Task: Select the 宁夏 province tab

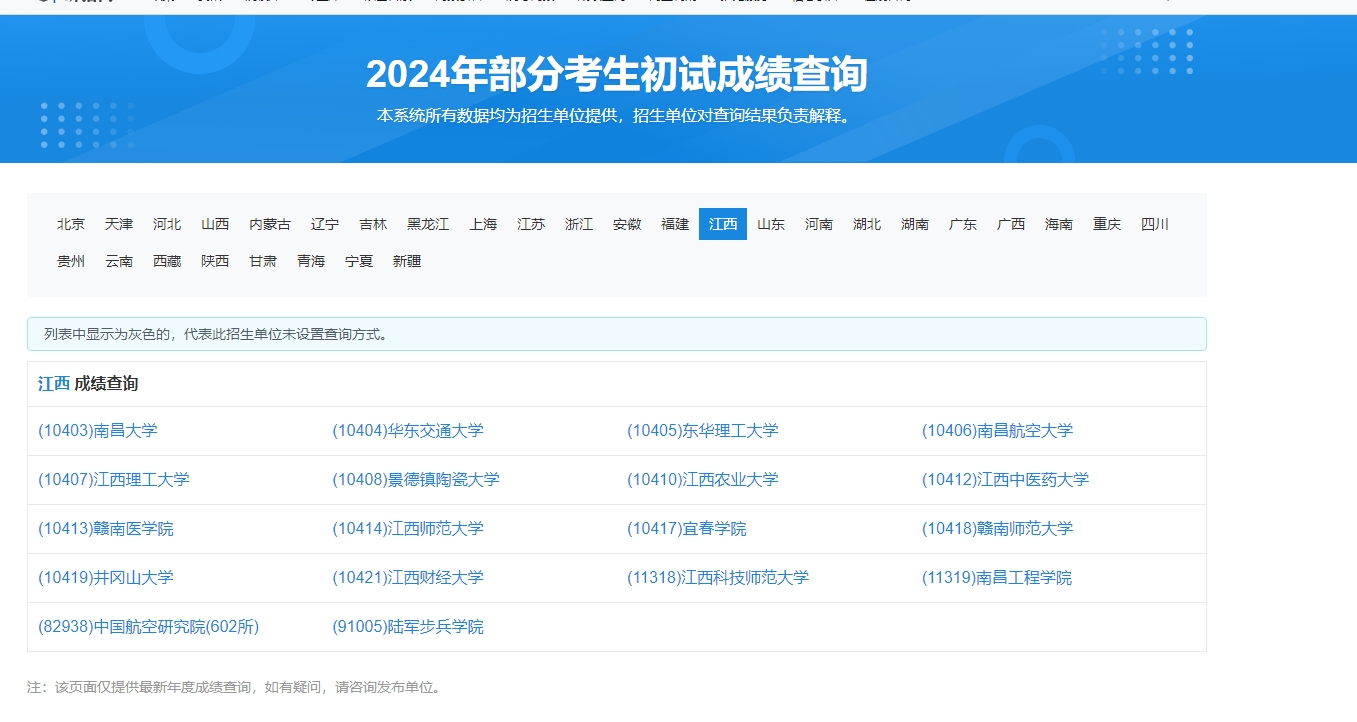Action: (359, 261)
